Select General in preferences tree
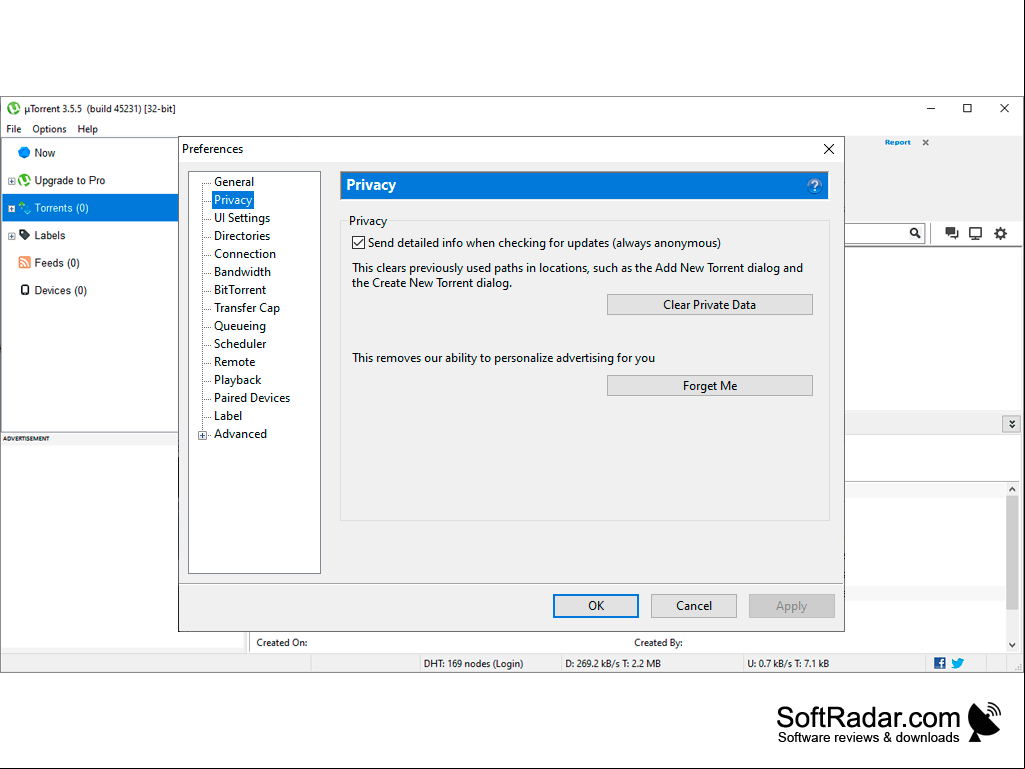 tap(234, 182)
